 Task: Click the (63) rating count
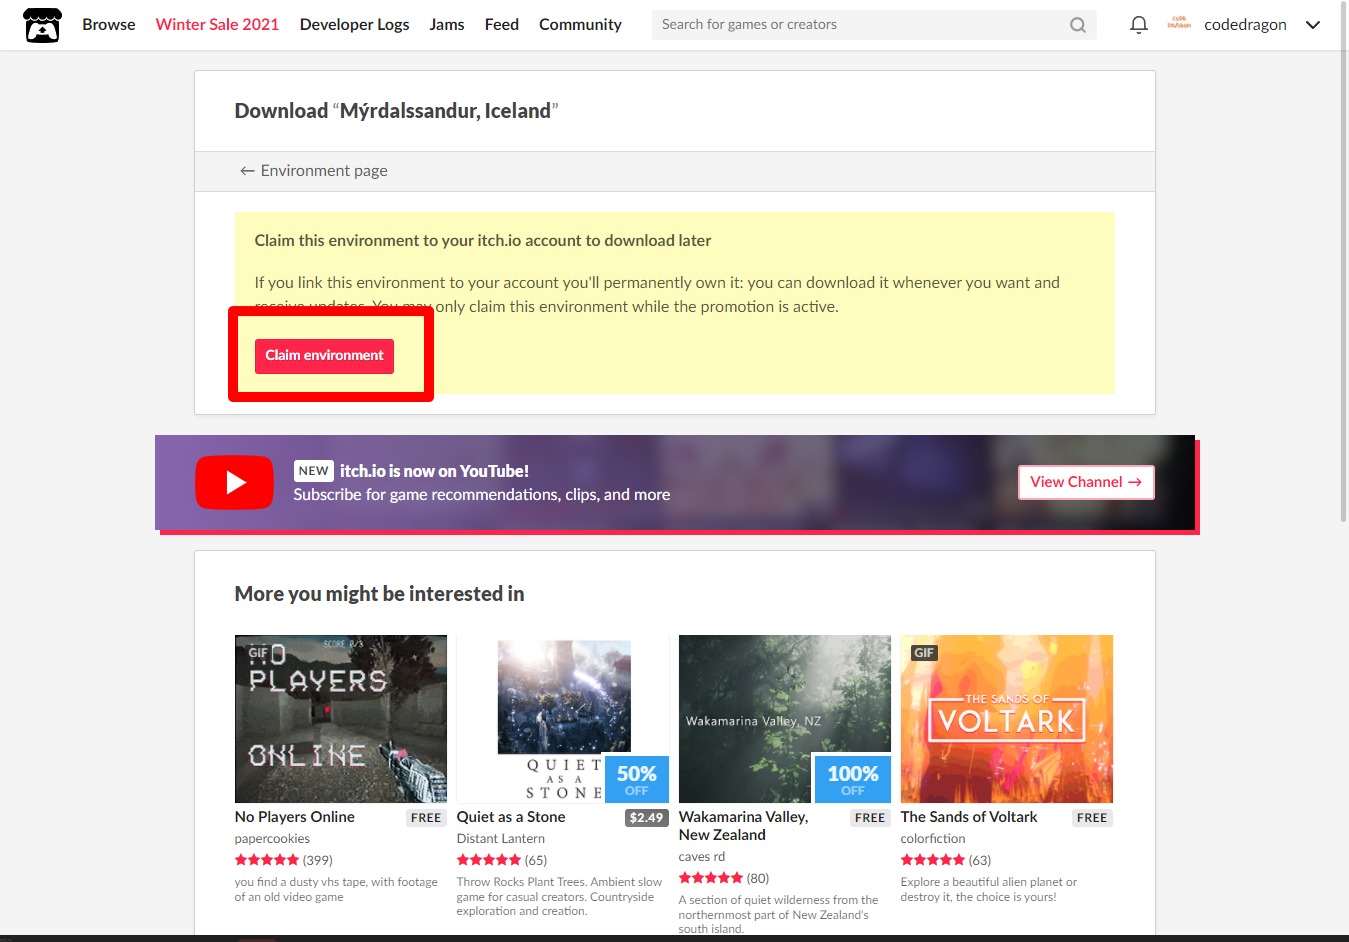980,860
